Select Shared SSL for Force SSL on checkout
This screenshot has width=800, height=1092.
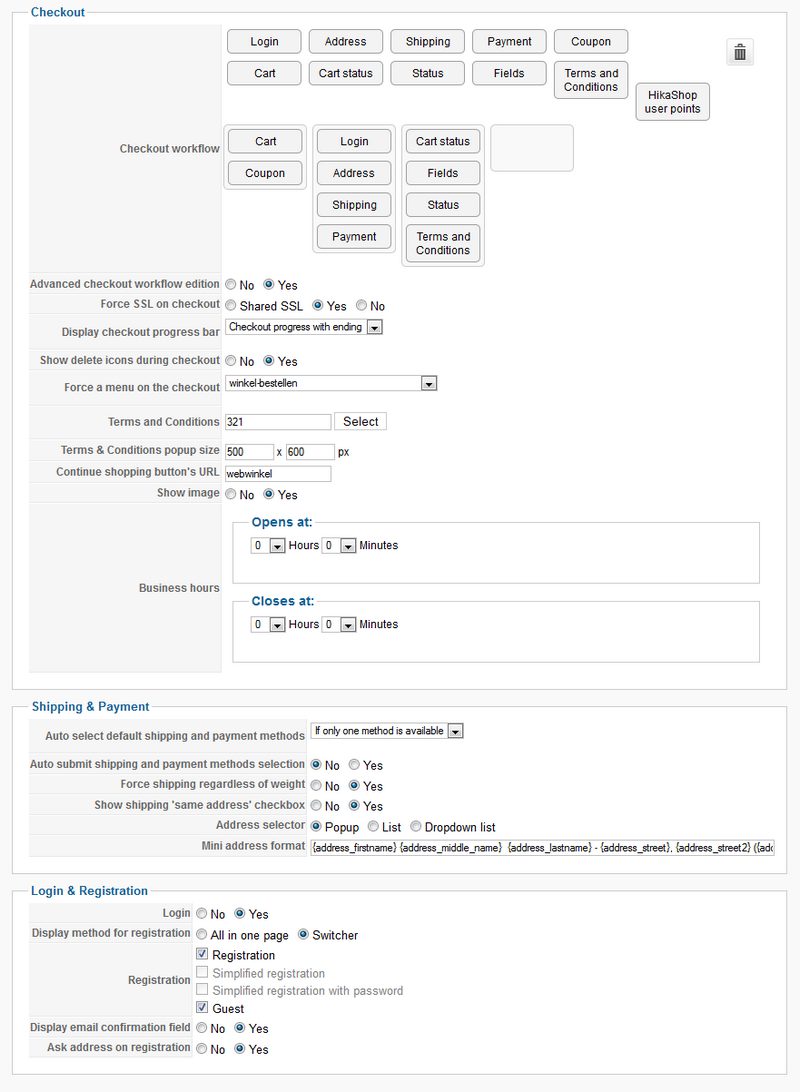231,306
